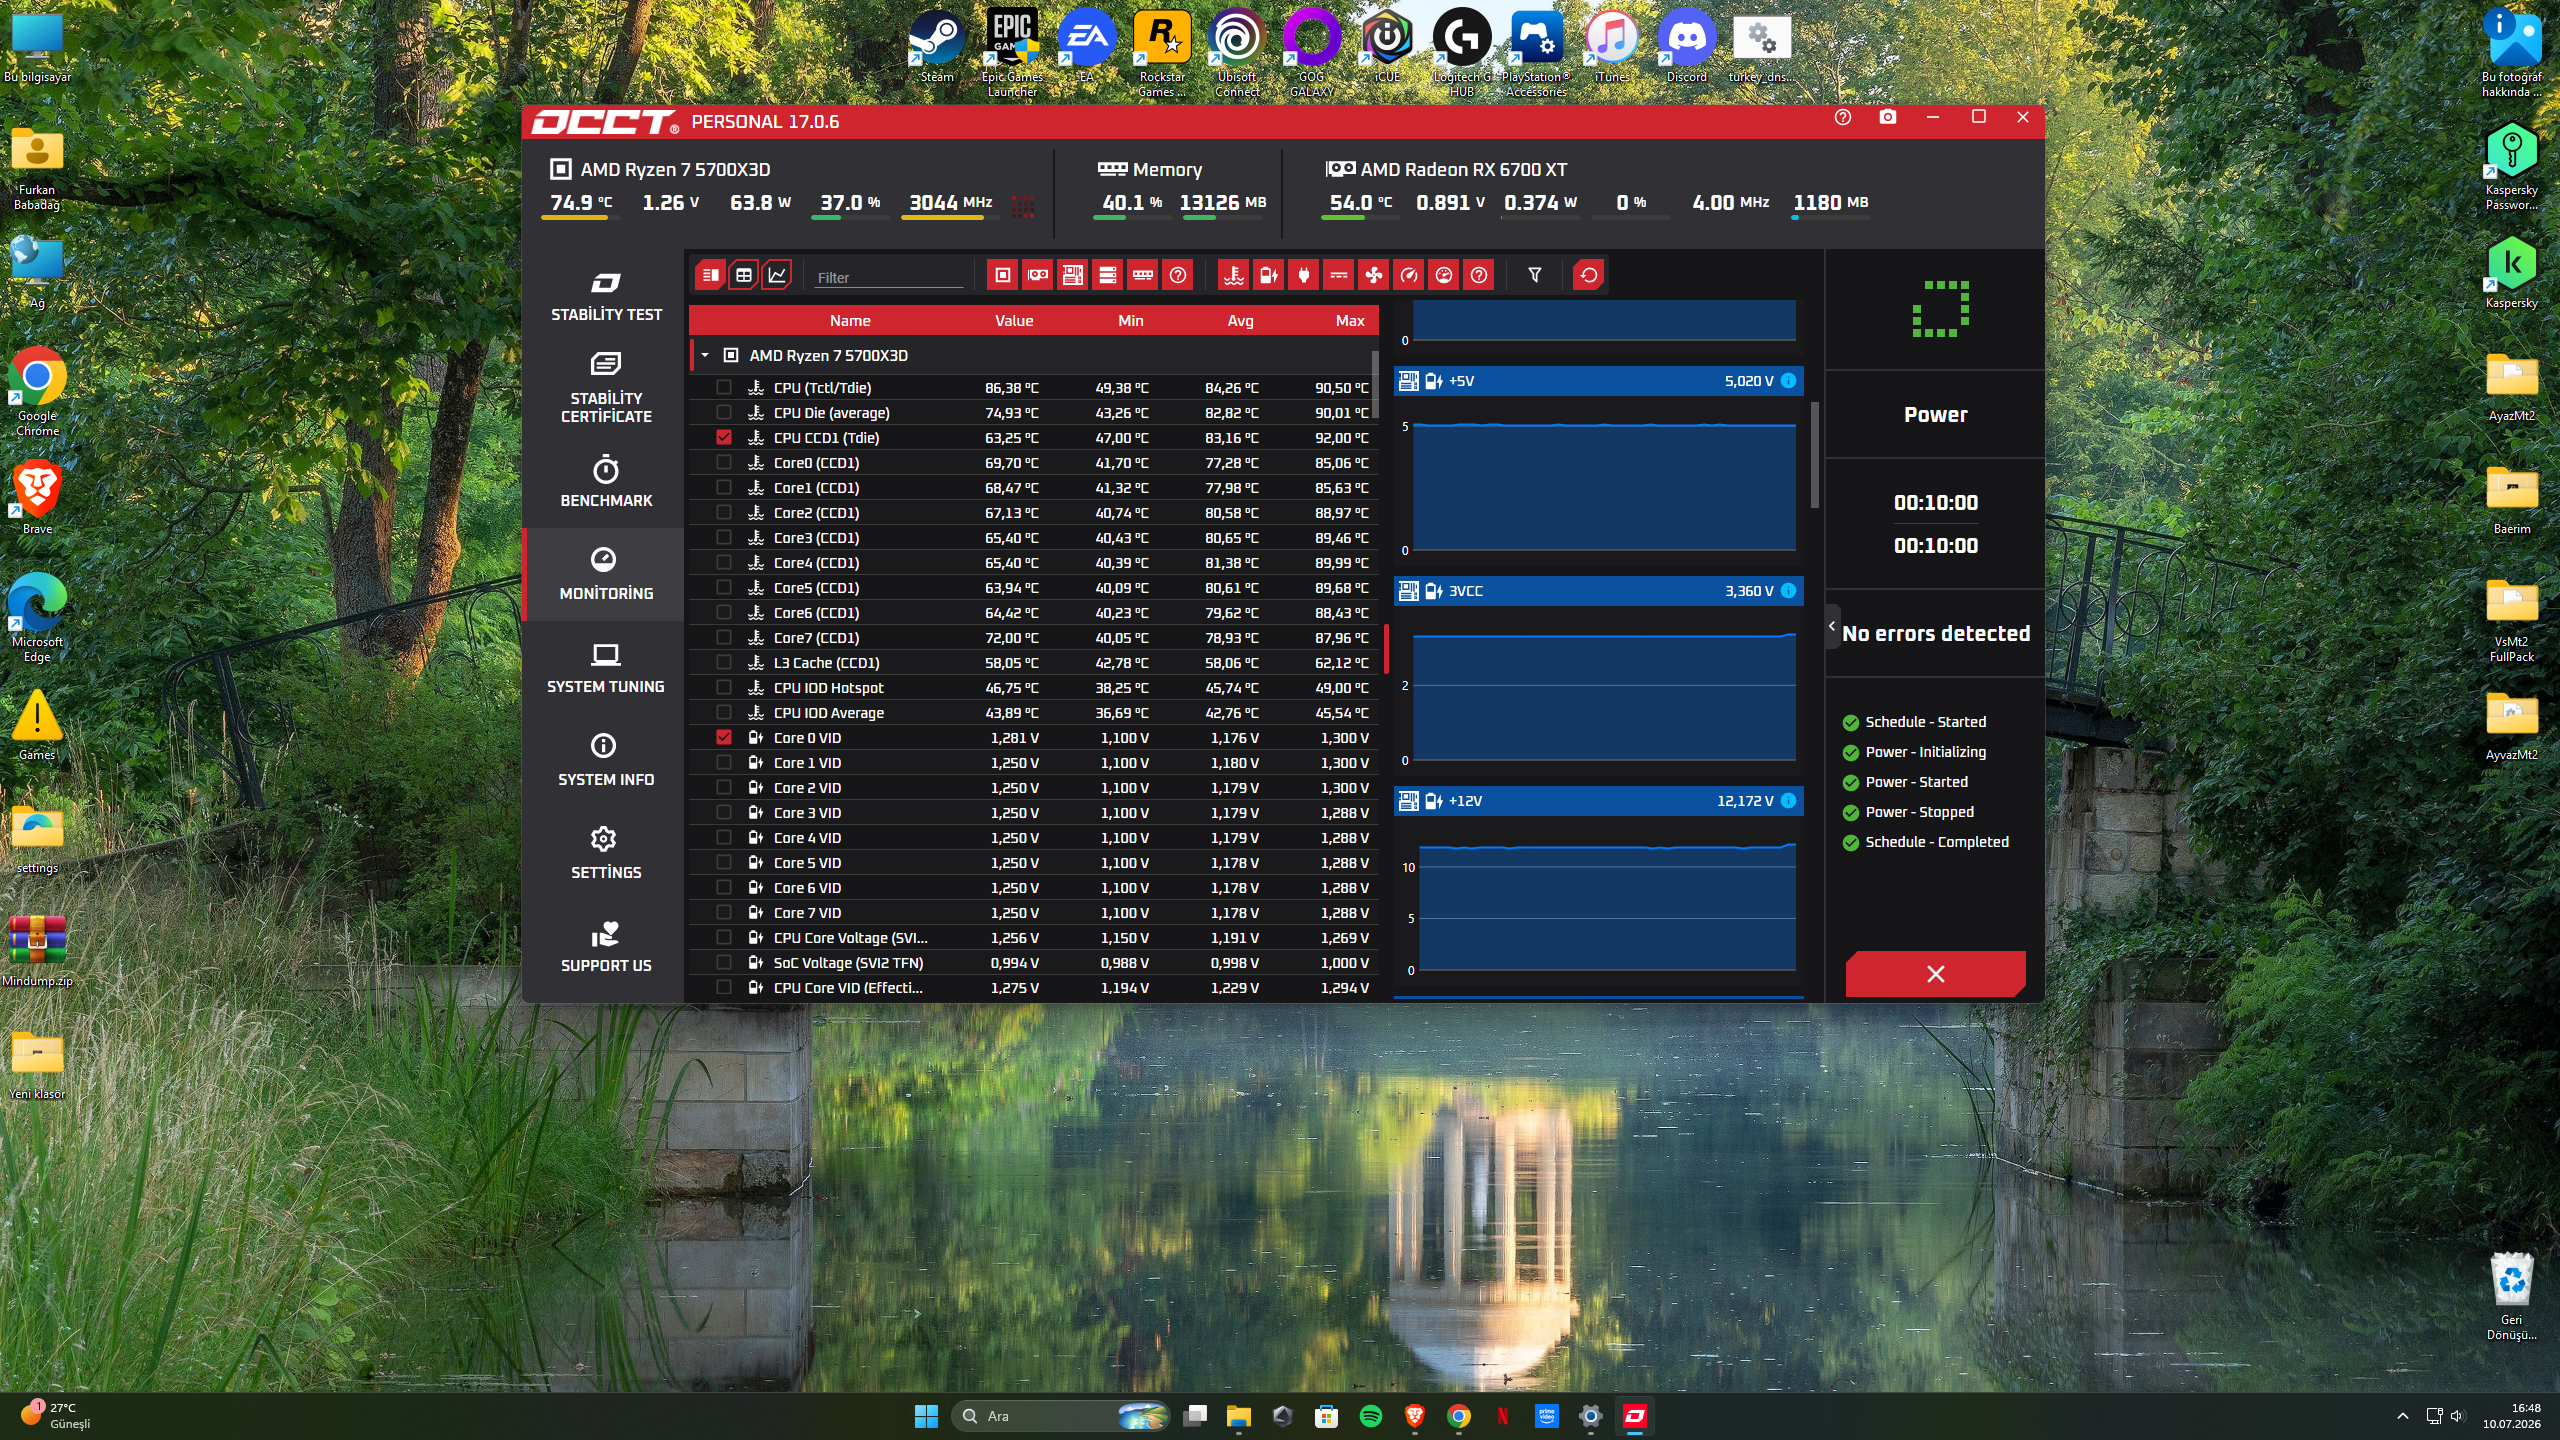This screenshot has width=2560, height=1440.
Task: Open the Stability Test section
Action: [x=606, y=296]
